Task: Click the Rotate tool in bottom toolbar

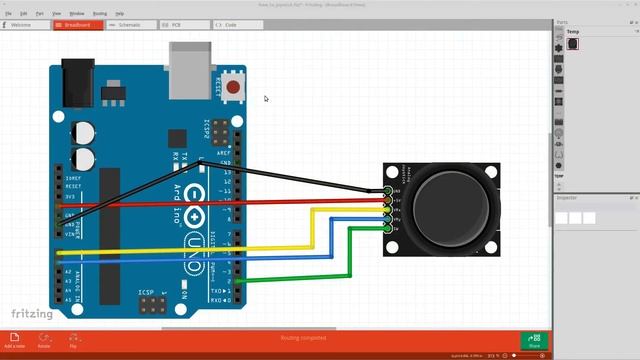Action: click(44, 340)
